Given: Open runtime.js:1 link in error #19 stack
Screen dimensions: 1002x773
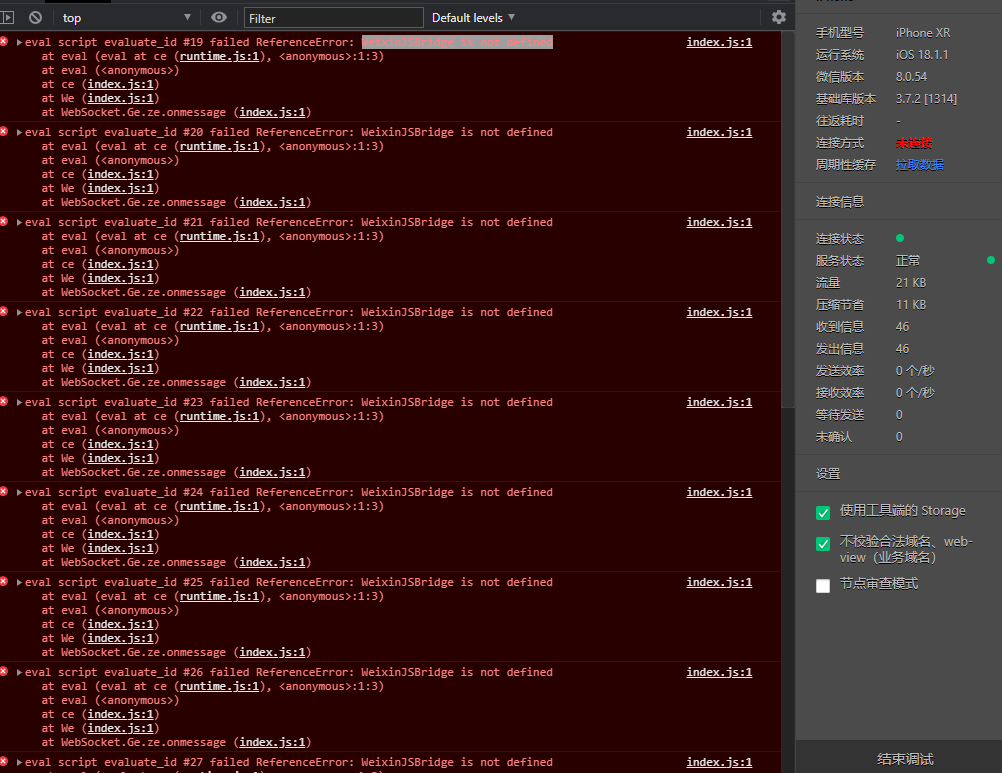Looking at the screenshot, I should point(219,56).
